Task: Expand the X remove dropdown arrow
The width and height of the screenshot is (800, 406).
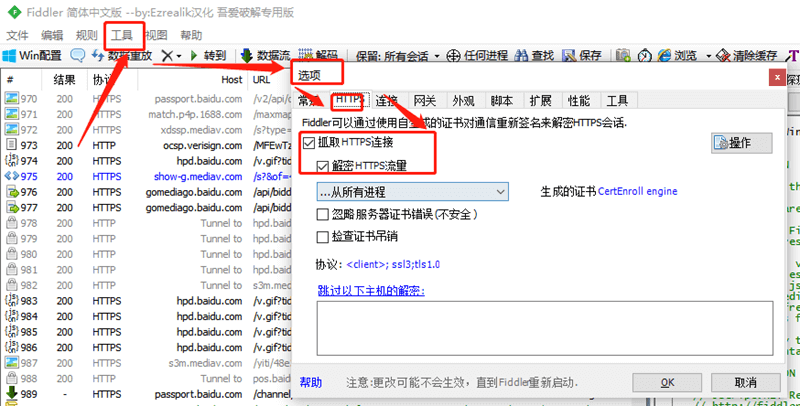Action: click(x=179, y=56)
